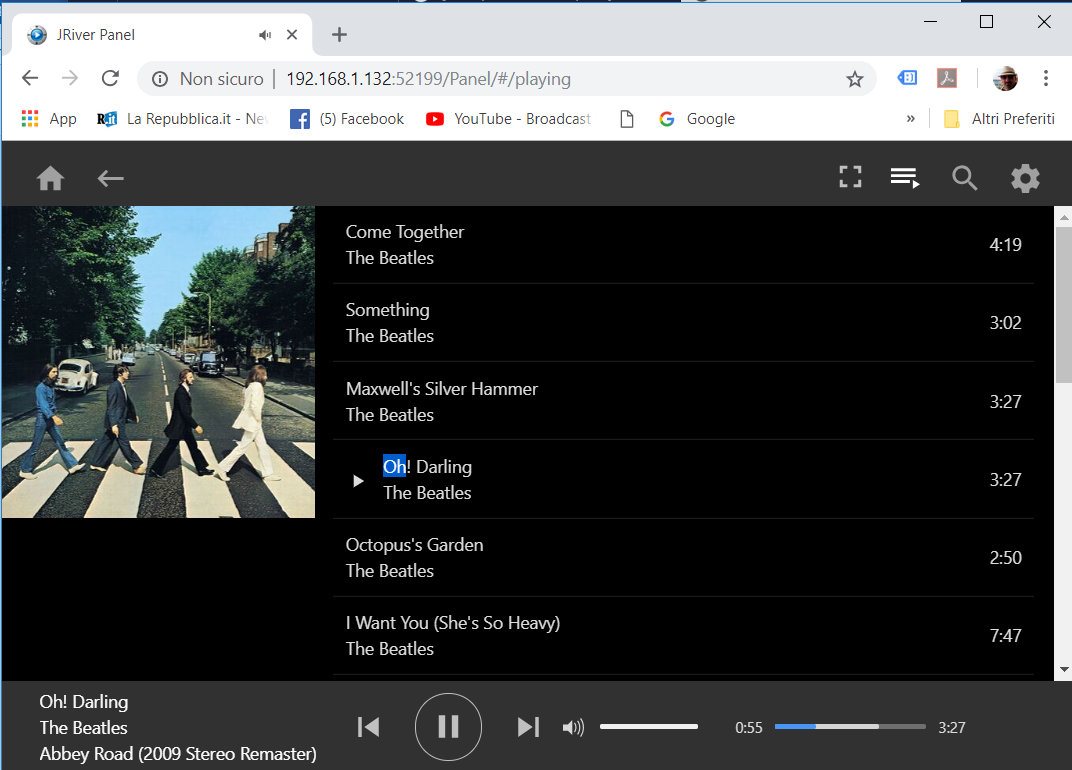Go to JRiver Panel home
The image size is (1072, 770).
51,178
